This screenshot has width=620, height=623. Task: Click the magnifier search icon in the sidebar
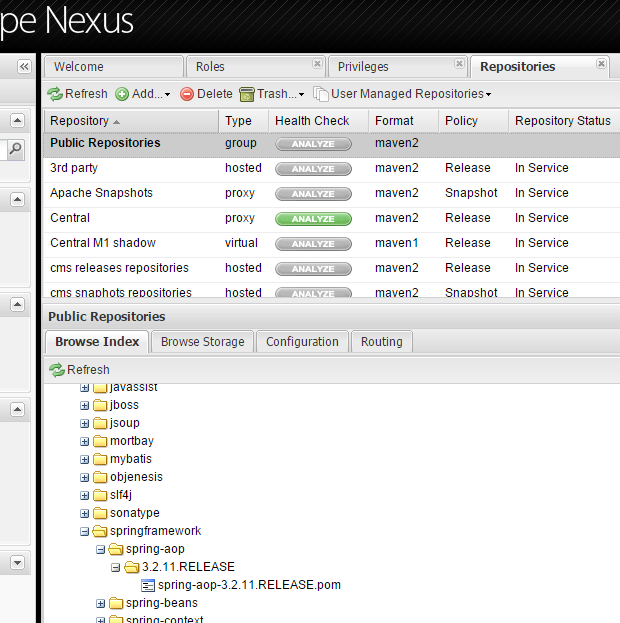(16, 149)
